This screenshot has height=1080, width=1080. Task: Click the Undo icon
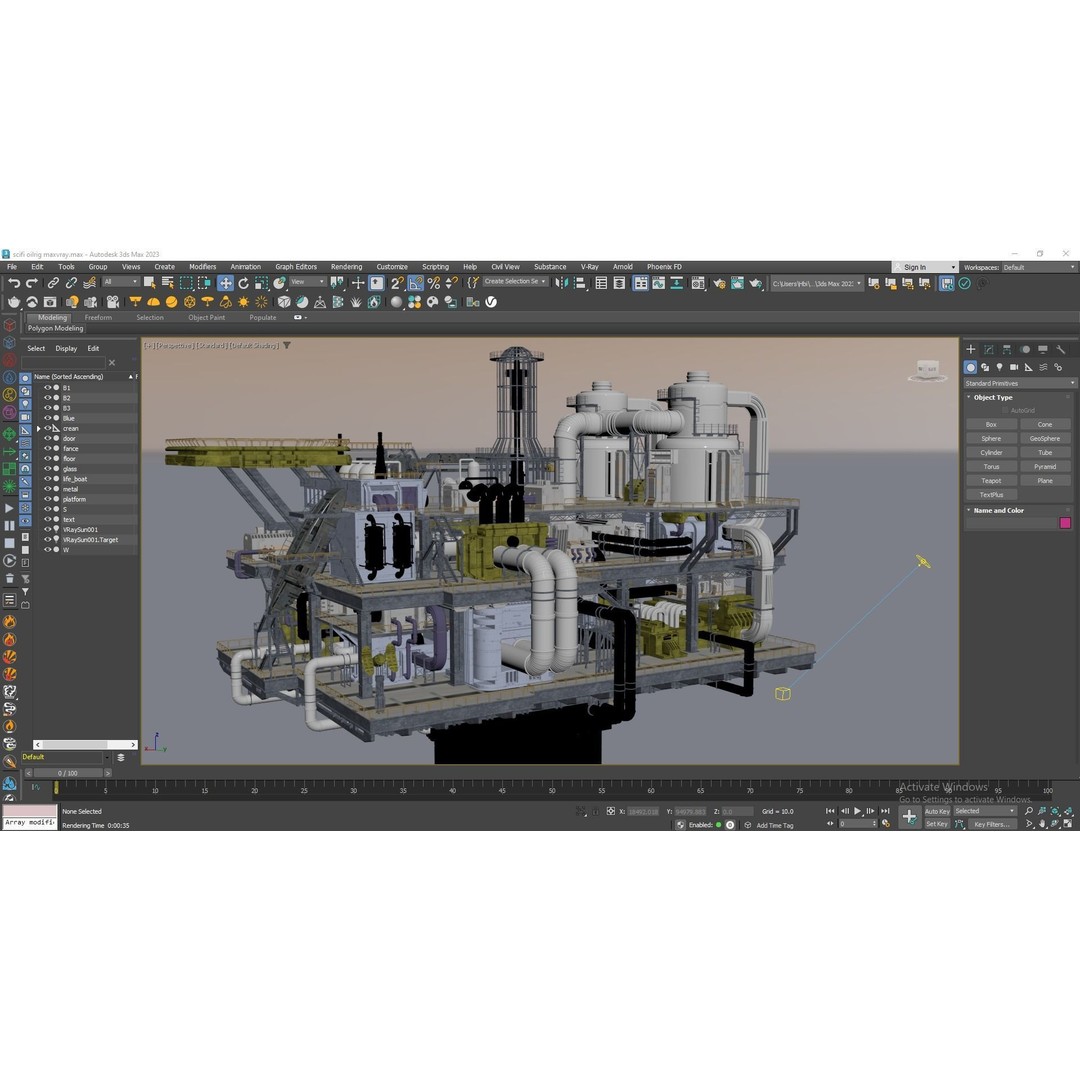click(14, 283)
